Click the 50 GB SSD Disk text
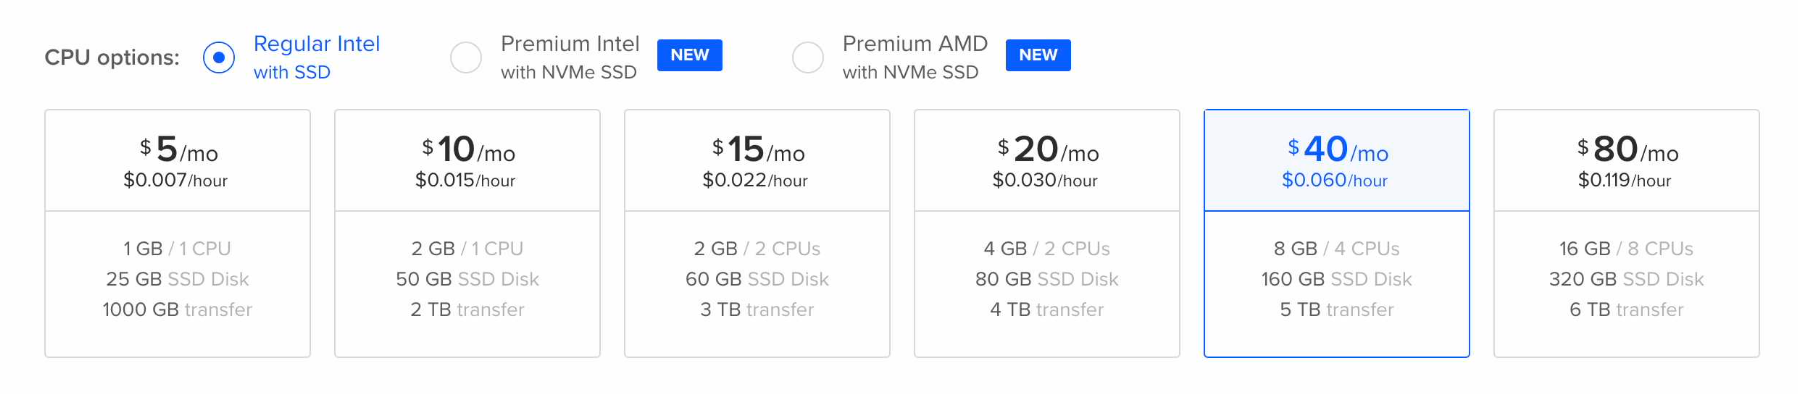The height and width of the screenshot is (394, 1798). click(467, 279)
